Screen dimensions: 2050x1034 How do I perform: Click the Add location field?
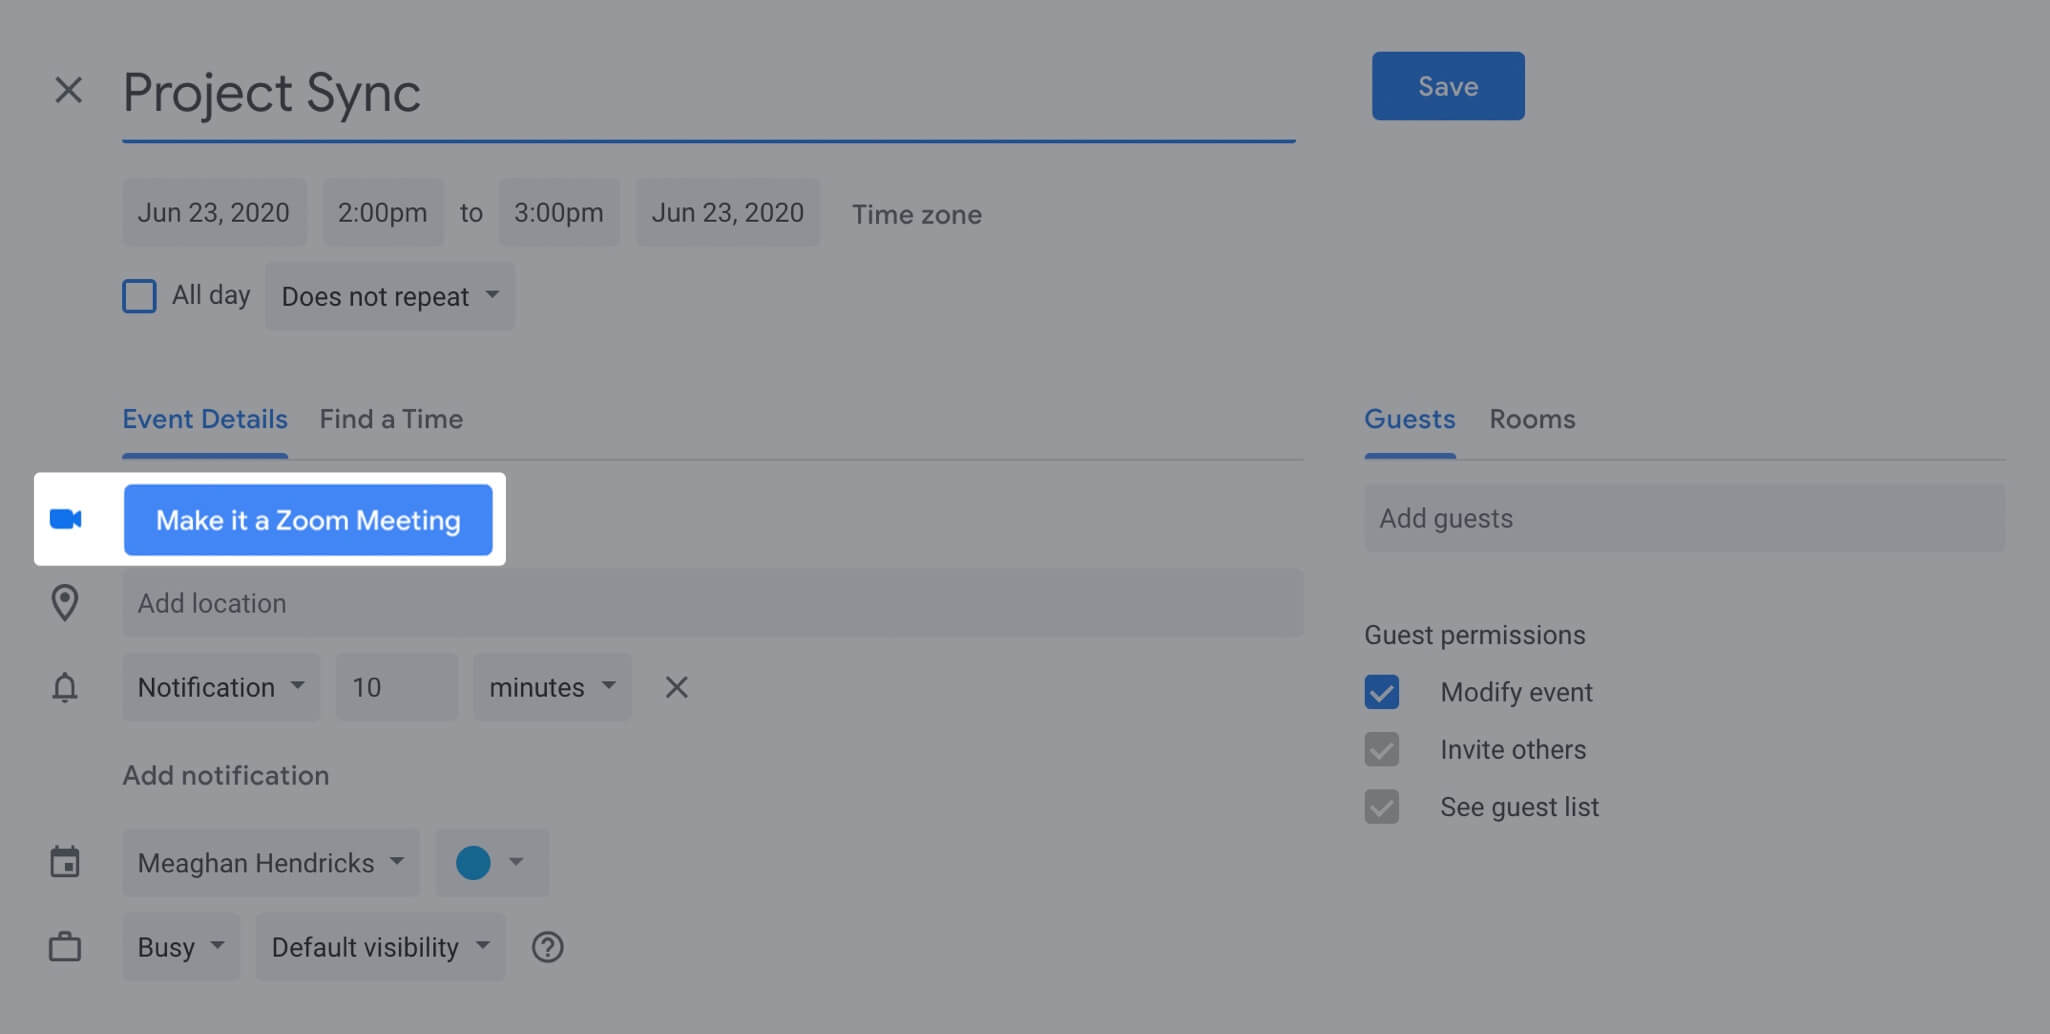click(x=713, y=603)
